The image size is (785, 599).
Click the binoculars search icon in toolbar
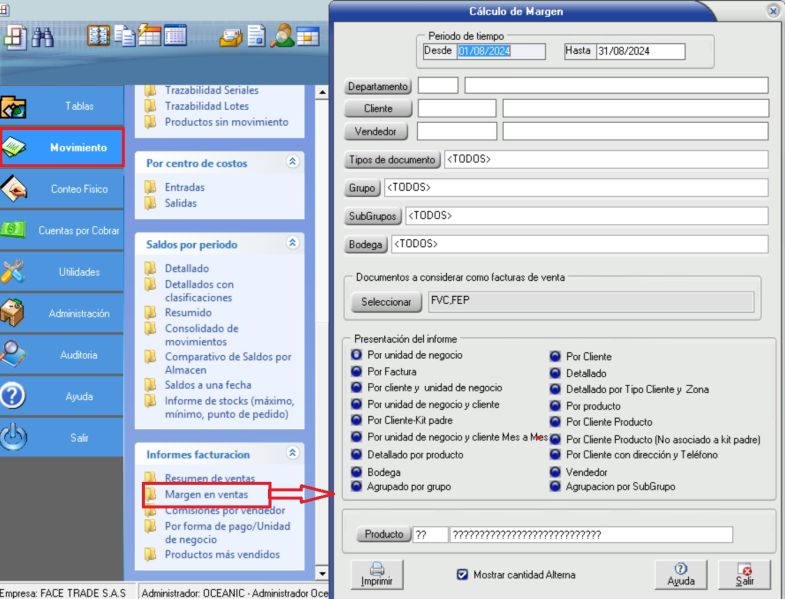43,37
